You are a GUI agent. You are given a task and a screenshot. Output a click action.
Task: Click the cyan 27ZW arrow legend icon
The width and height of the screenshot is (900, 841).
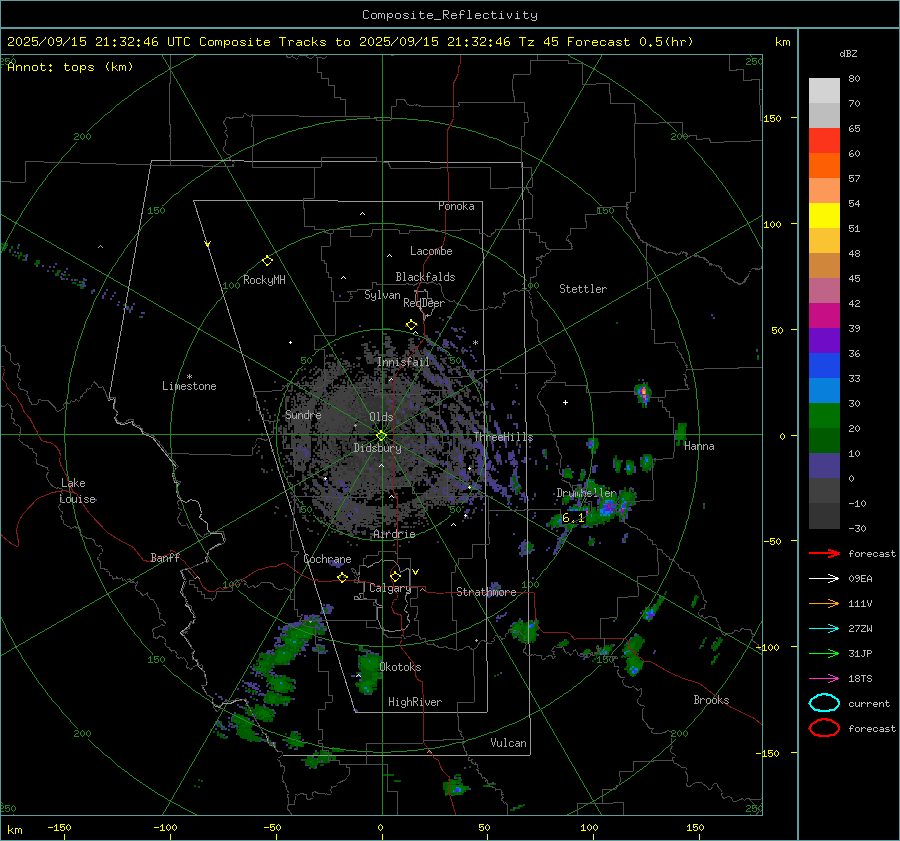(x=824, y=629)
